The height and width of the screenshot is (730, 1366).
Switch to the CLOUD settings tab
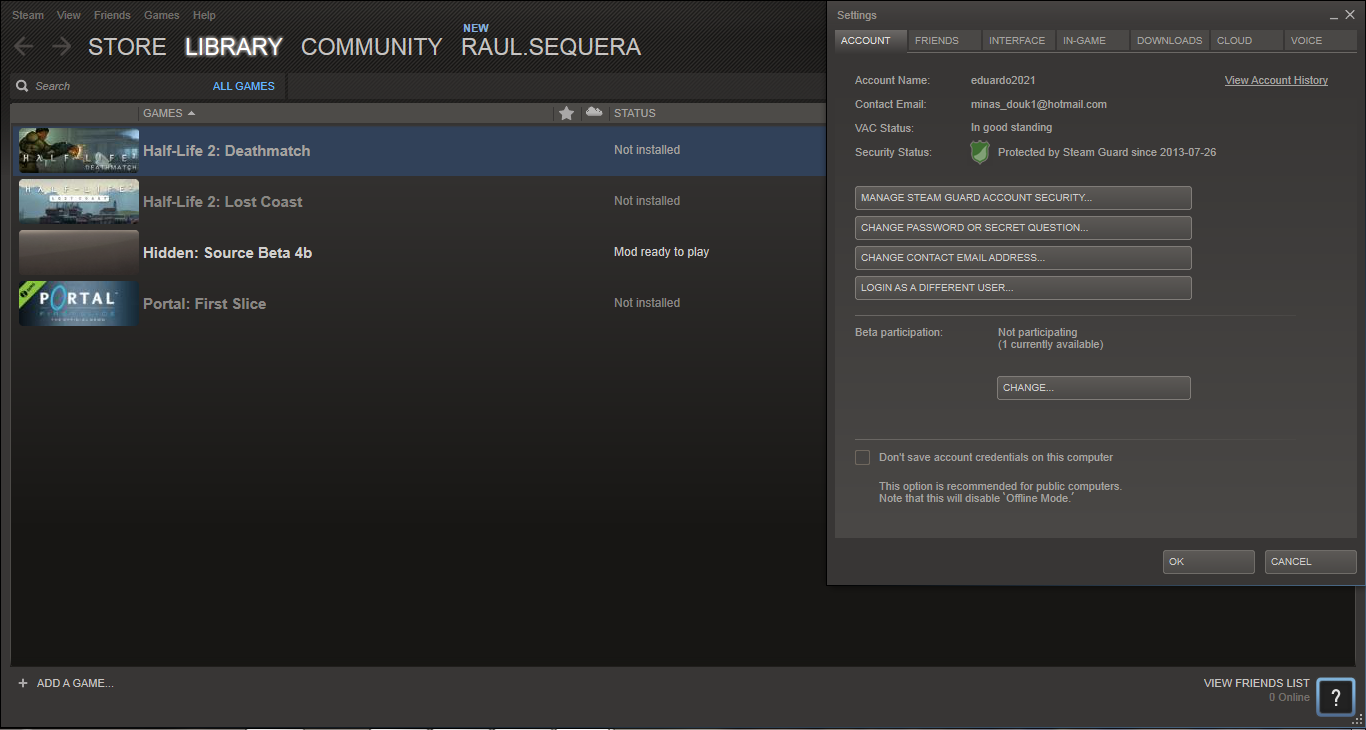click(x=1247, y=40)
